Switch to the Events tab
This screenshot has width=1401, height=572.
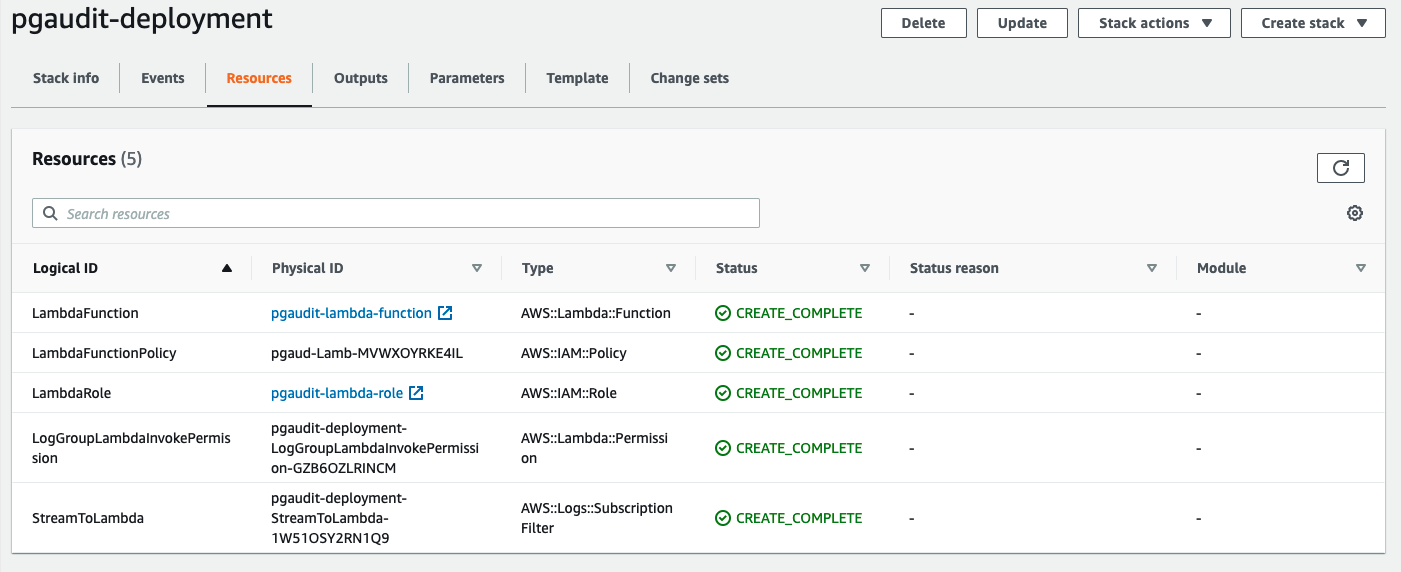[x=163, y=78]
